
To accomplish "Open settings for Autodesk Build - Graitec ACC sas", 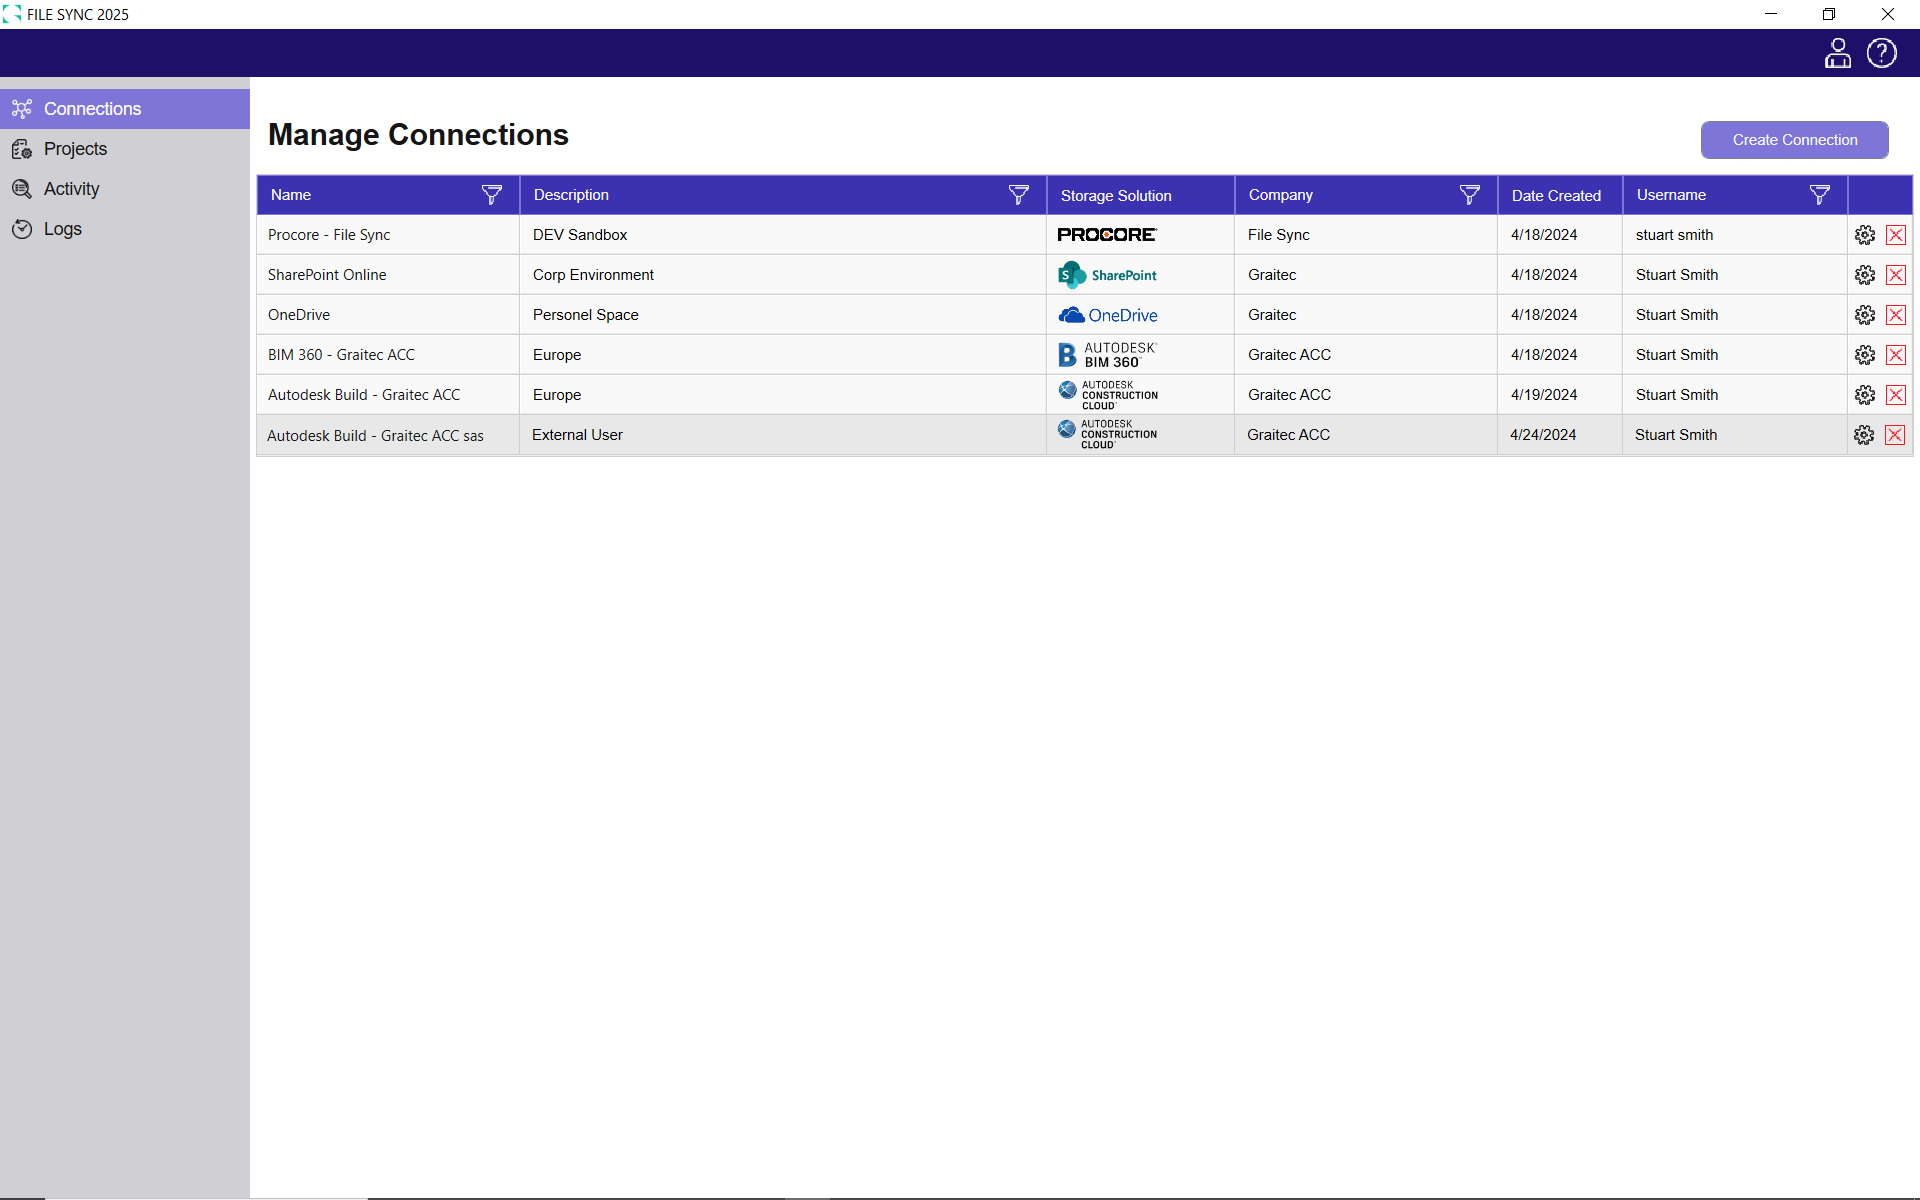I will point(1863,435).
